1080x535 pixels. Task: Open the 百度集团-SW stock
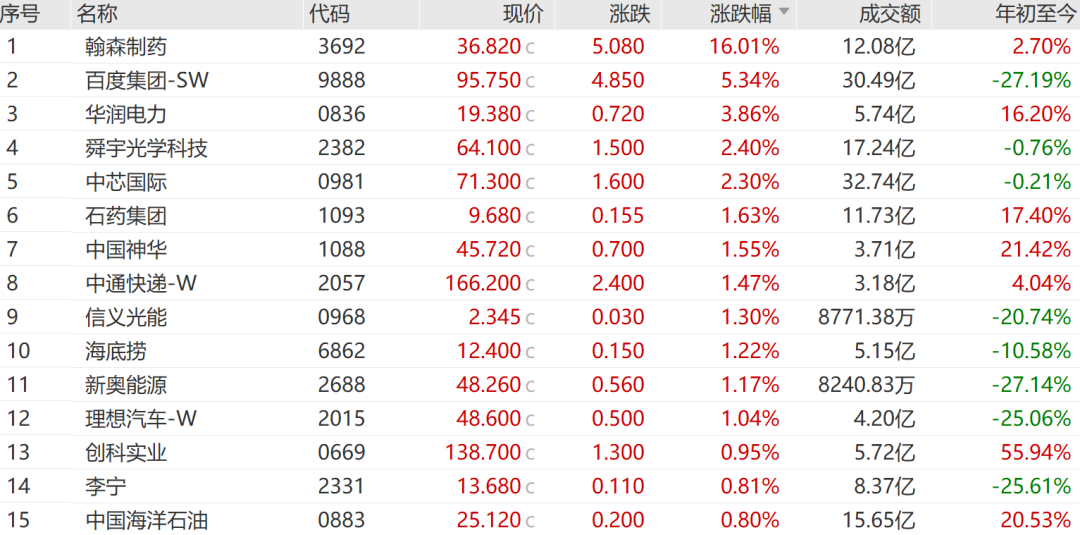tap(540, 80)
